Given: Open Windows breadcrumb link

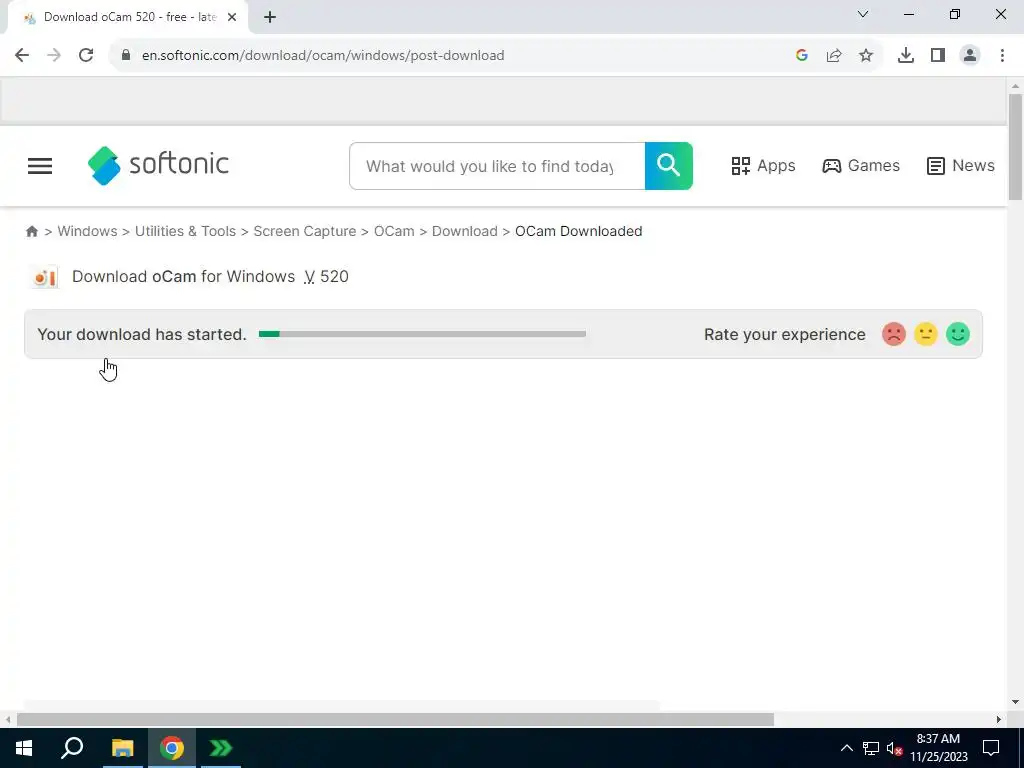Looking at the screenshot, I should pos(88,231).
